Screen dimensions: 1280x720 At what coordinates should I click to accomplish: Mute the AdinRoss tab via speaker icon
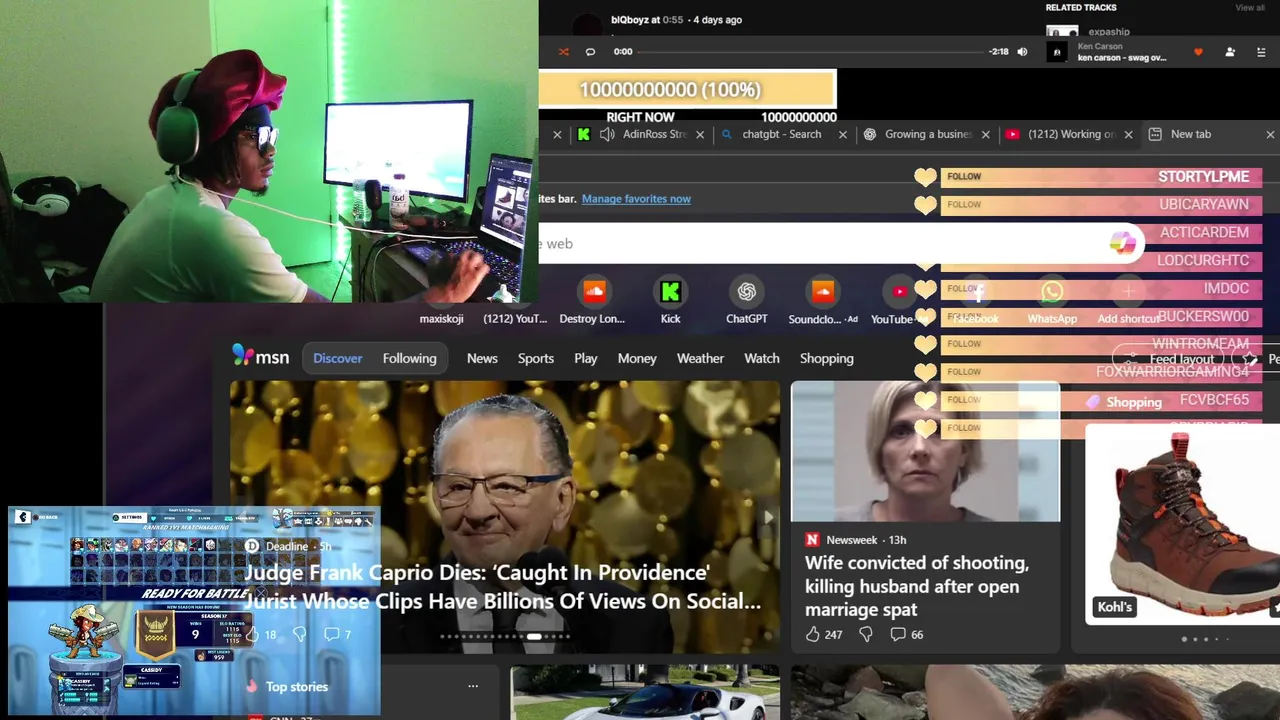click(607, 134)
